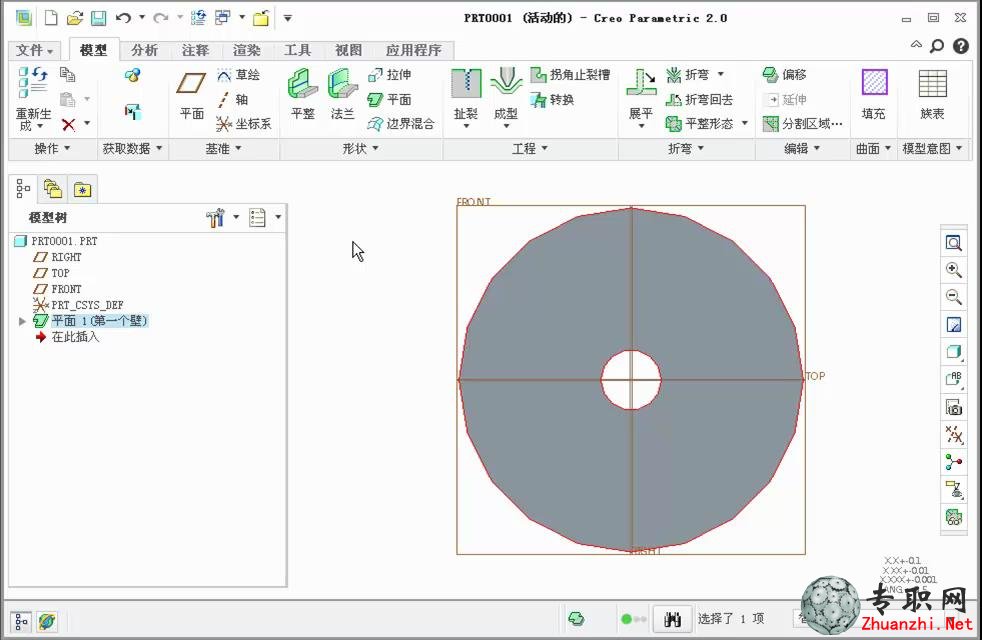Switch to the 工具 (Tools) tab
The width and height of the screenshot is (982, 640).
[297, 50]
